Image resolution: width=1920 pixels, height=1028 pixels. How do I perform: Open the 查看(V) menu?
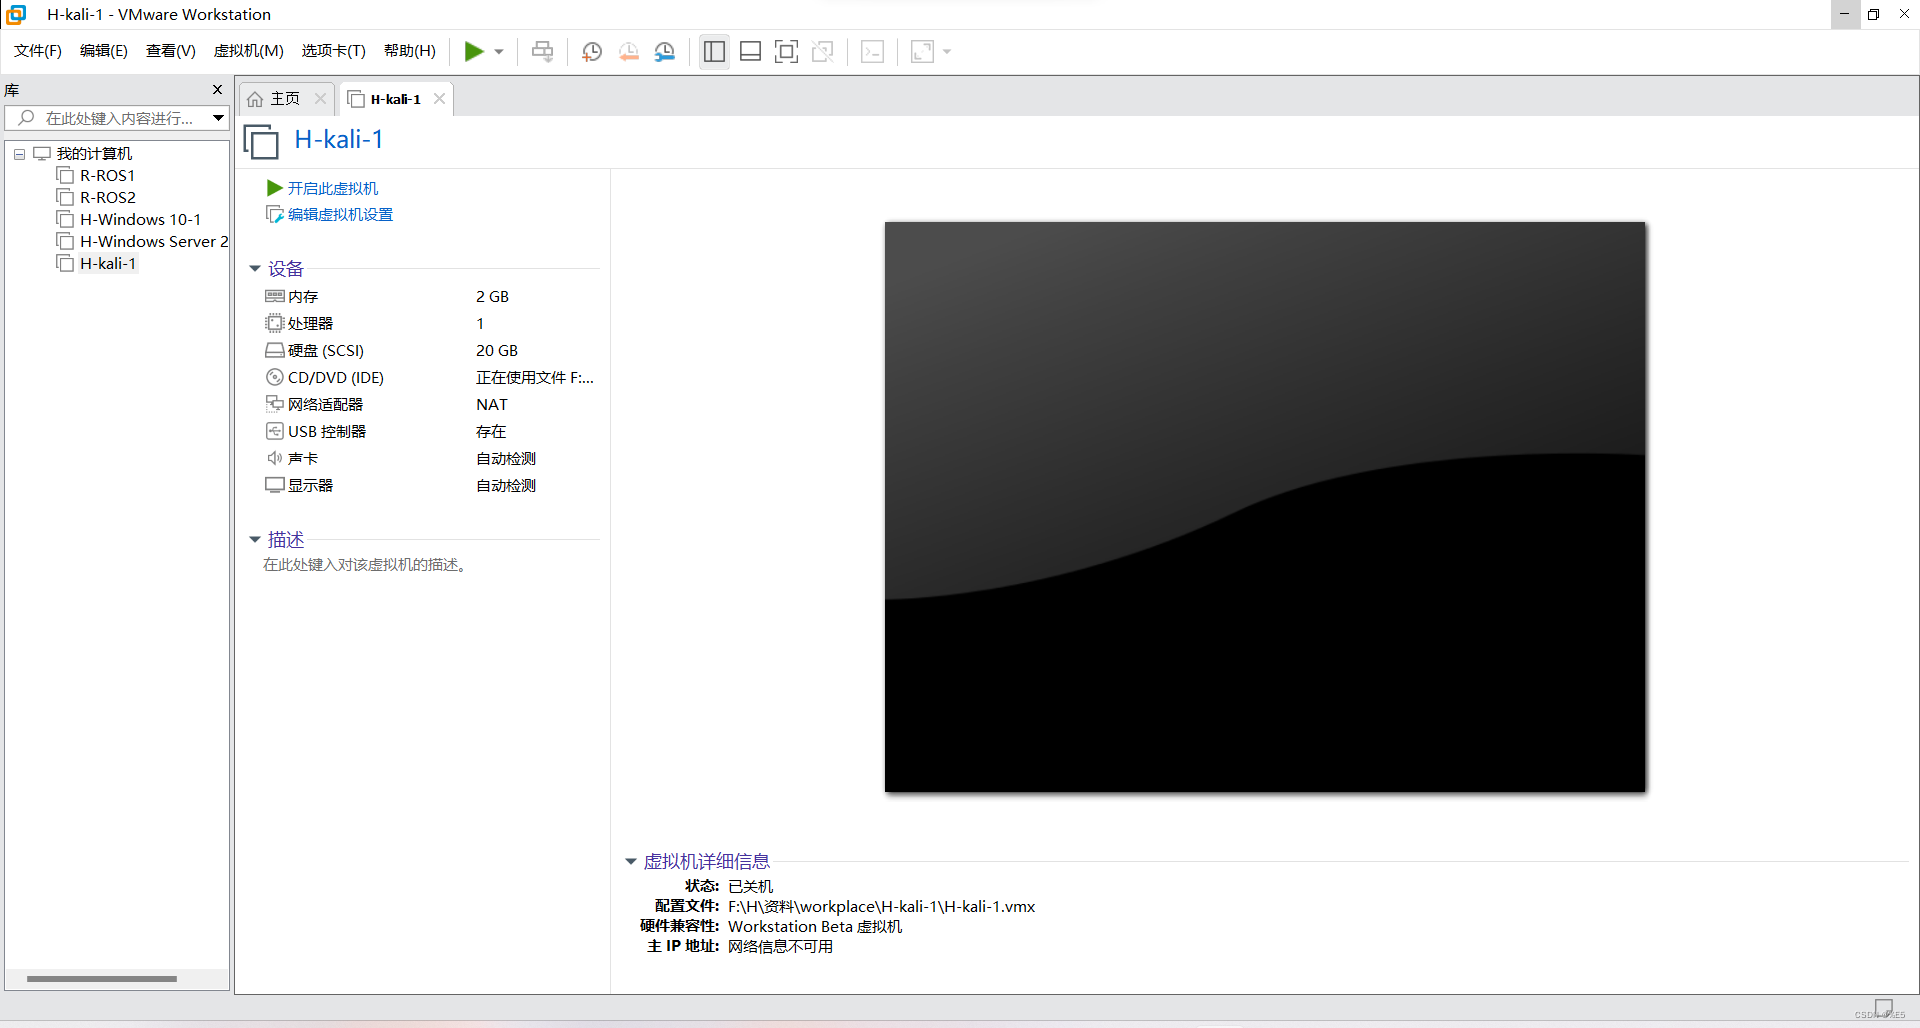[171, 51]
